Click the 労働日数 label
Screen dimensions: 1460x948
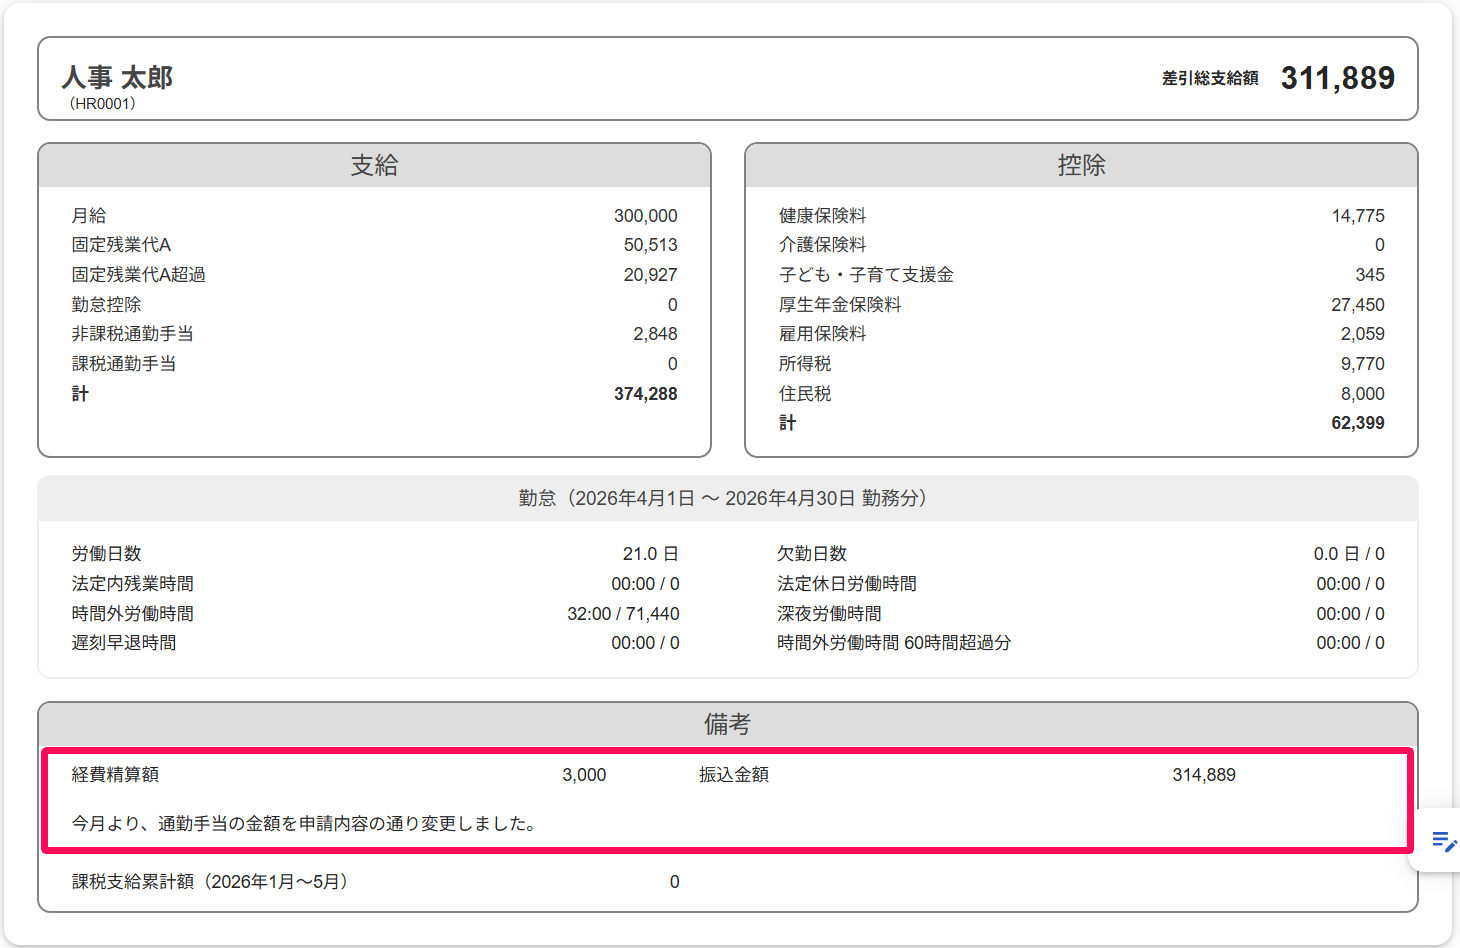click(106, 553)
